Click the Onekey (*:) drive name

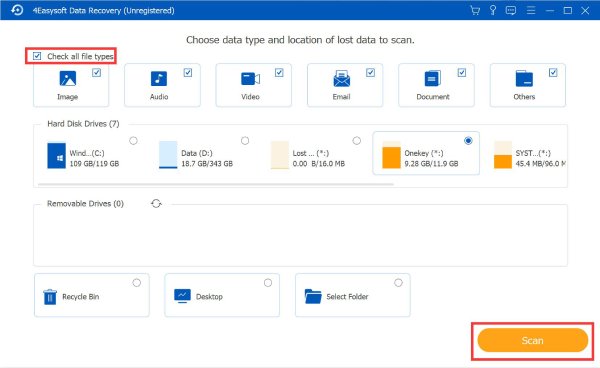[x=424, y=153]
